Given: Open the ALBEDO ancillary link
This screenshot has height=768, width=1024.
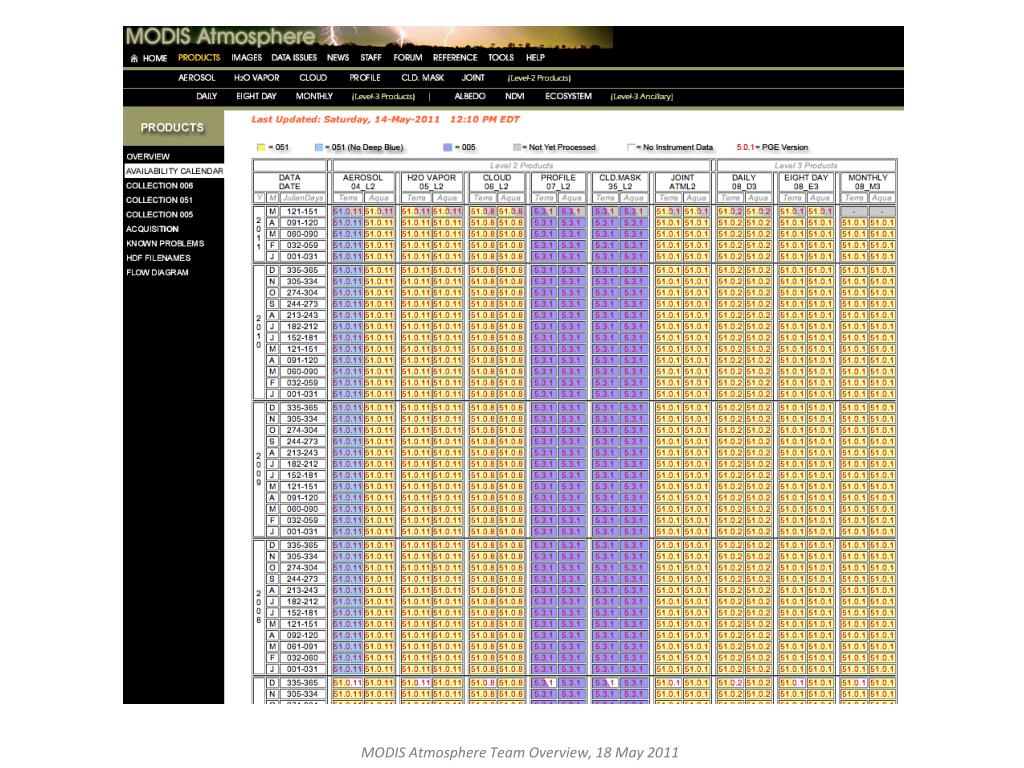Looking at the screenshot, I should 470,96.
